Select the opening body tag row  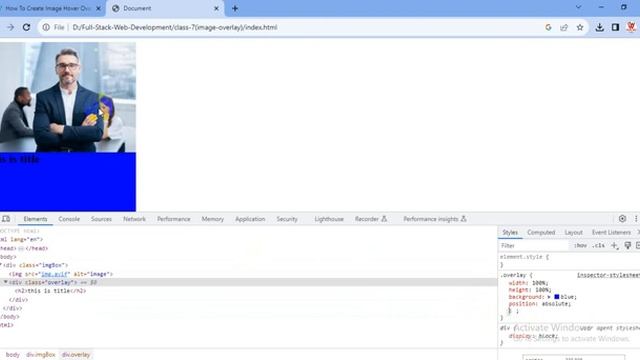click(x=8, y=257)
